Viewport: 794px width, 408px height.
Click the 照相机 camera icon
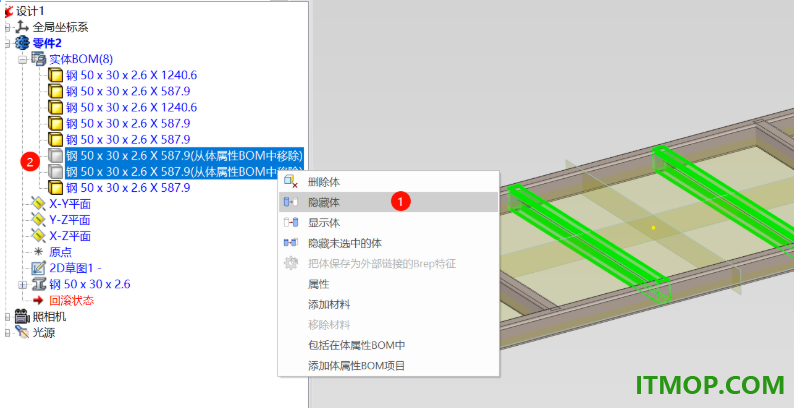pos(22,317)
